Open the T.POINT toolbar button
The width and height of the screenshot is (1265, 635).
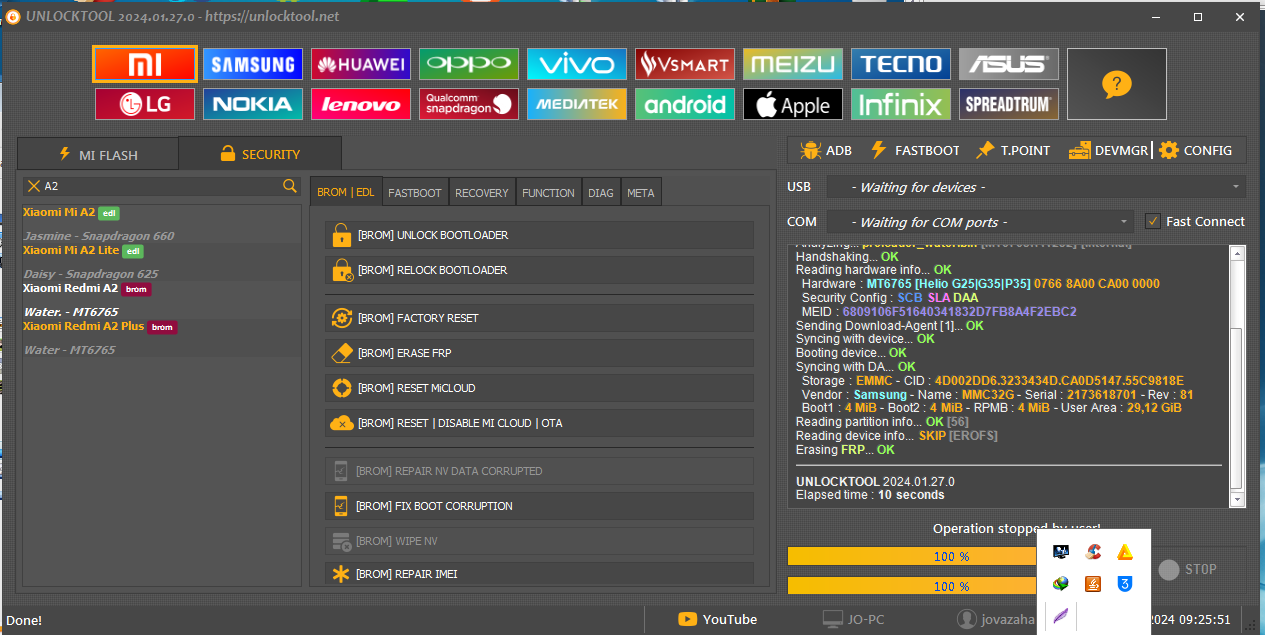click(x=1013, y=150)
